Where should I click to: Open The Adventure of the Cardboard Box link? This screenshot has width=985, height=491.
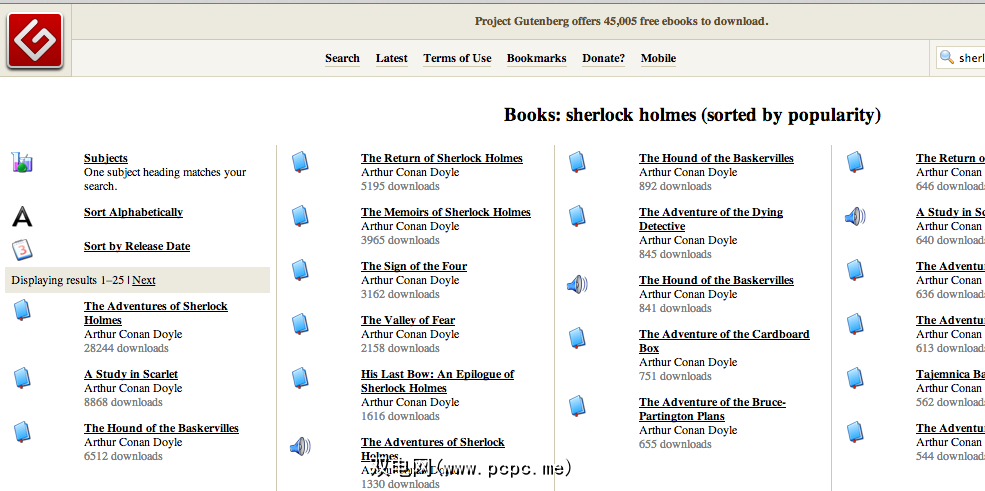click(x=724, y=341)
